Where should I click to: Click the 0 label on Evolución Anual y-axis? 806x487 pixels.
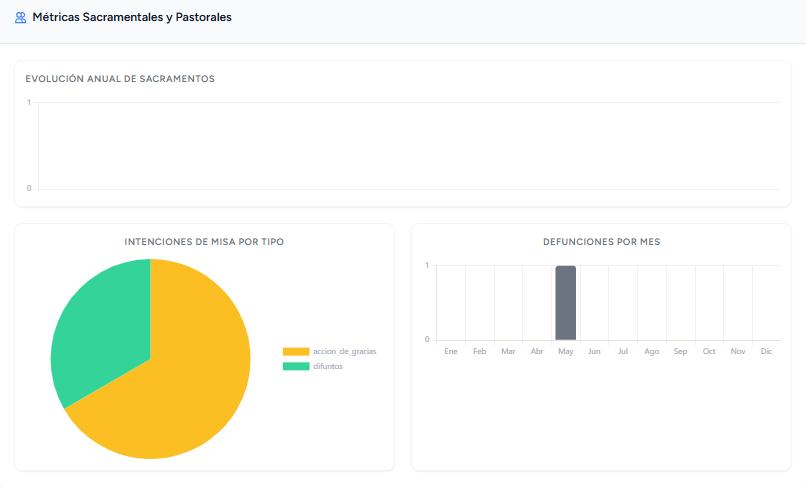pyautogui.click(x=29, y=188)
